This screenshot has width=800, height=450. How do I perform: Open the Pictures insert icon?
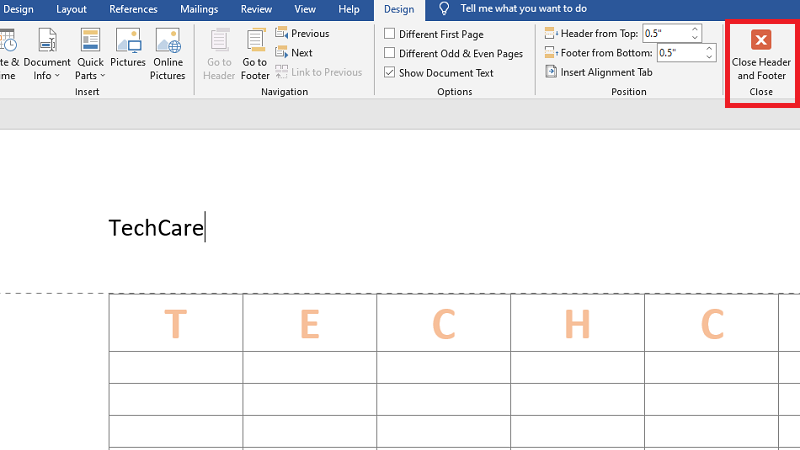click(x=128, y=54)
